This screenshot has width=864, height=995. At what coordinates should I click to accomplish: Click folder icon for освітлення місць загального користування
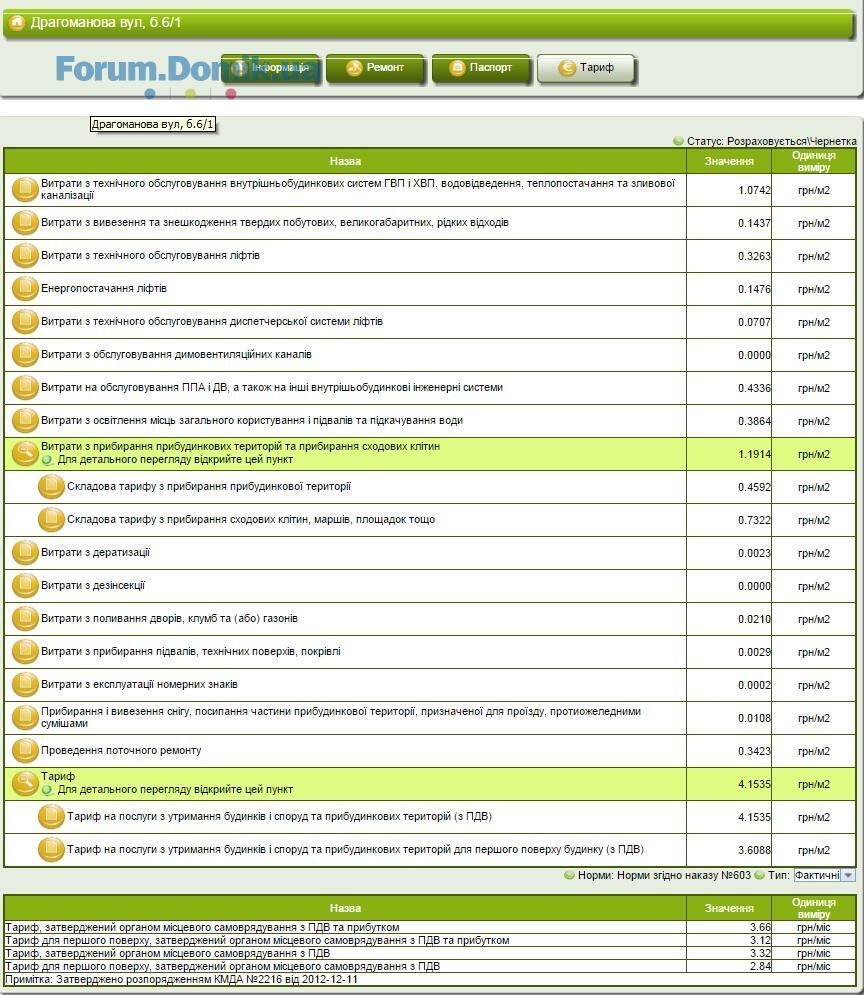point(25,421)
